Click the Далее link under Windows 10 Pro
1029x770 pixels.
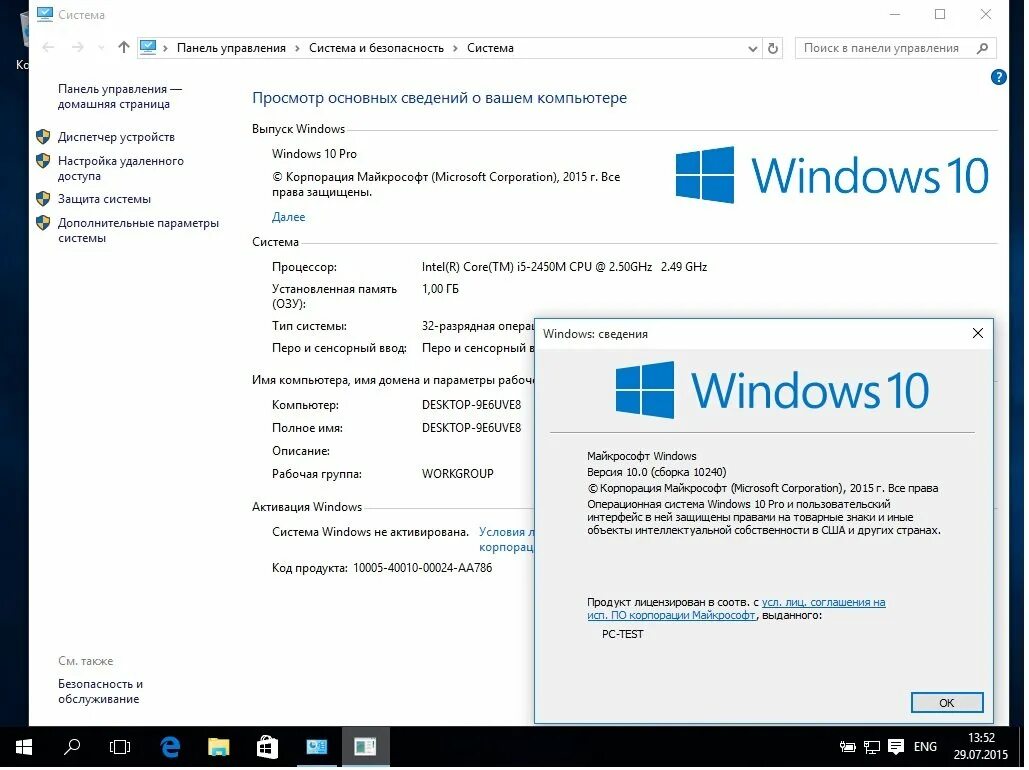[x=288, y=217]
